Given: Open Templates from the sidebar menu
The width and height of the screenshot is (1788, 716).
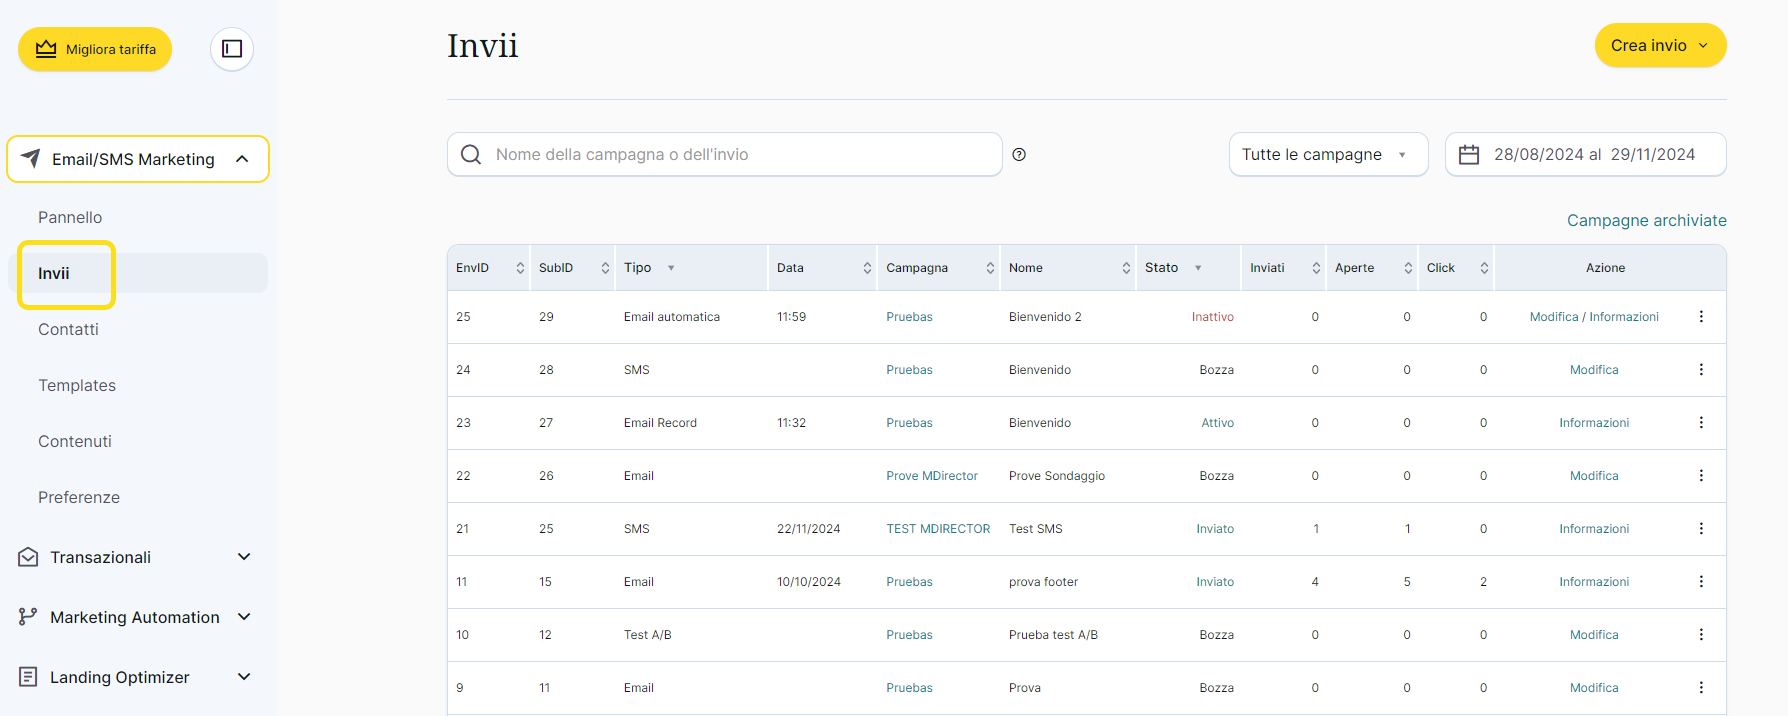Looking at the screenshot, I should pyautogui.click(x=77, y=385).
